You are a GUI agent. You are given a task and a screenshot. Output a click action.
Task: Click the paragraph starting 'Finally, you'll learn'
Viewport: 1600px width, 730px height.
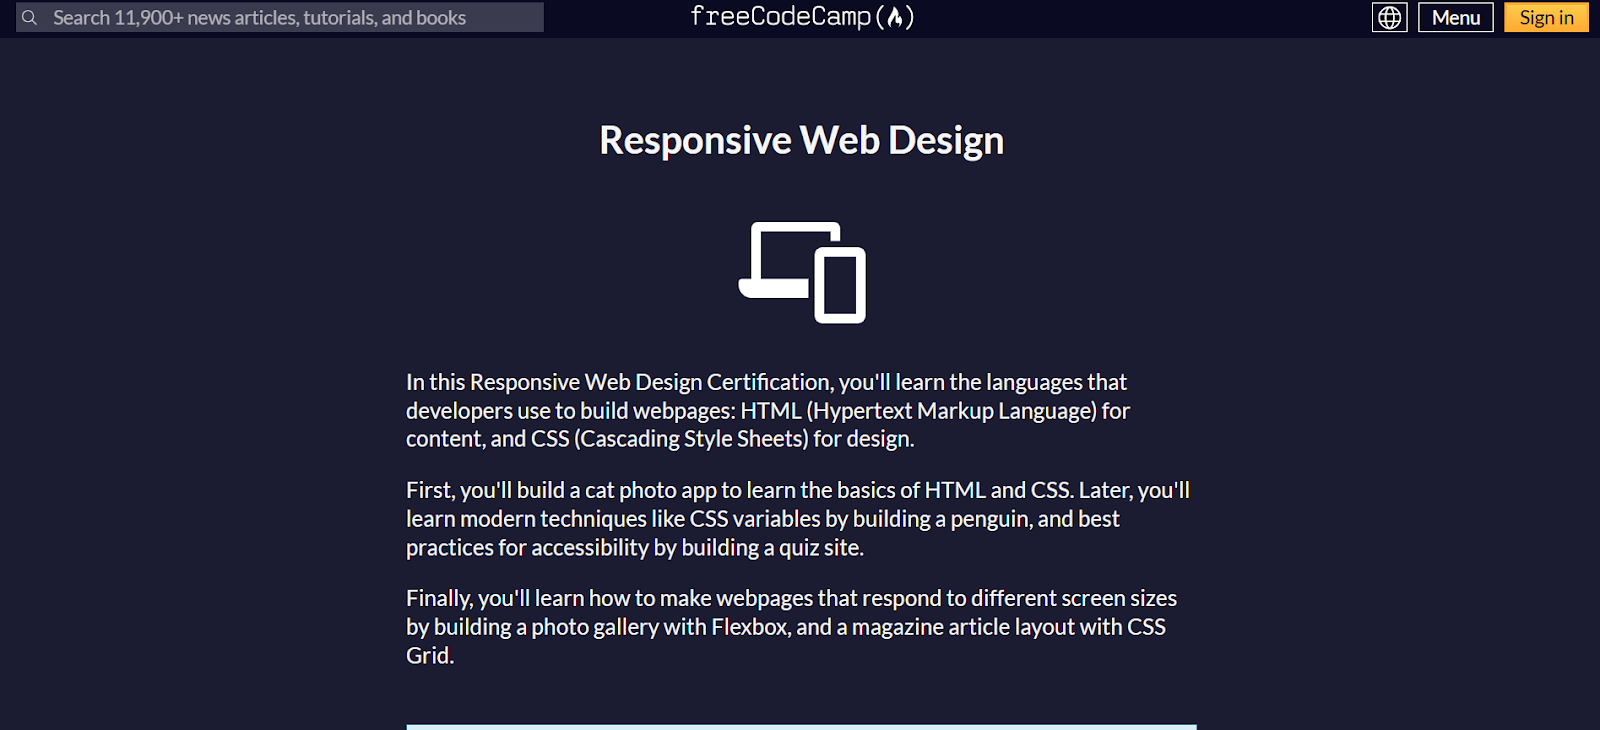click(790, 627)
